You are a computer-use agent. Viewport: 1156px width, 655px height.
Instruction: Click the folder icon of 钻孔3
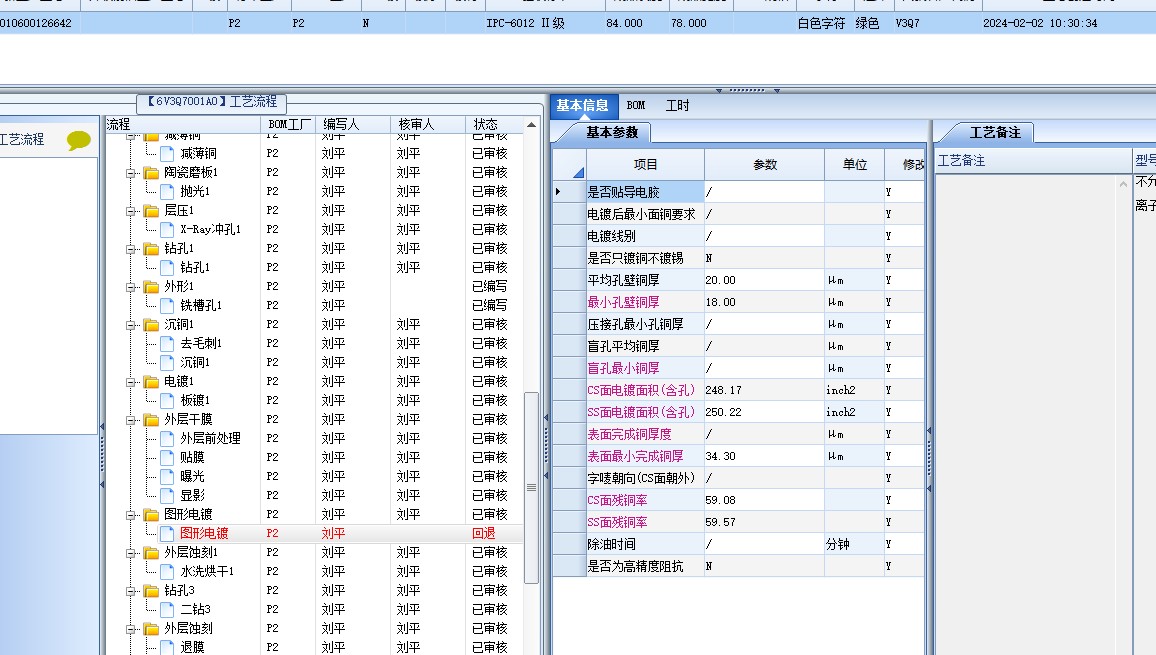pyautogui.click(x=151, y=591)
